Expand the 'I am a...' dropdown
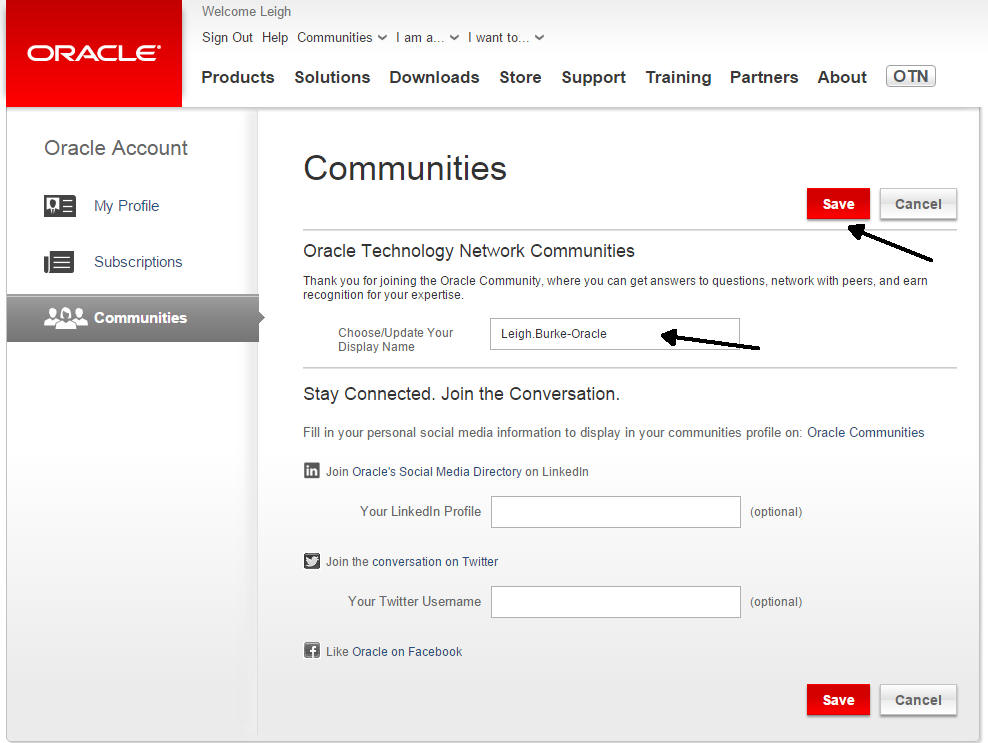Image resolution: width=988 pixels, height=743 pixels. pyautogui.click(x=427, y=38)
